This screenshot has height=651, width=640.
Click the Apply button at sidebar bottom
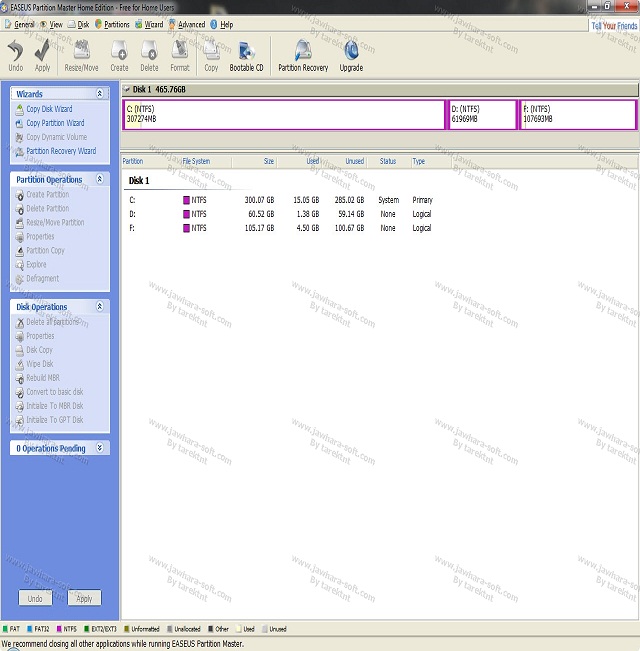[x=84, y=598]
